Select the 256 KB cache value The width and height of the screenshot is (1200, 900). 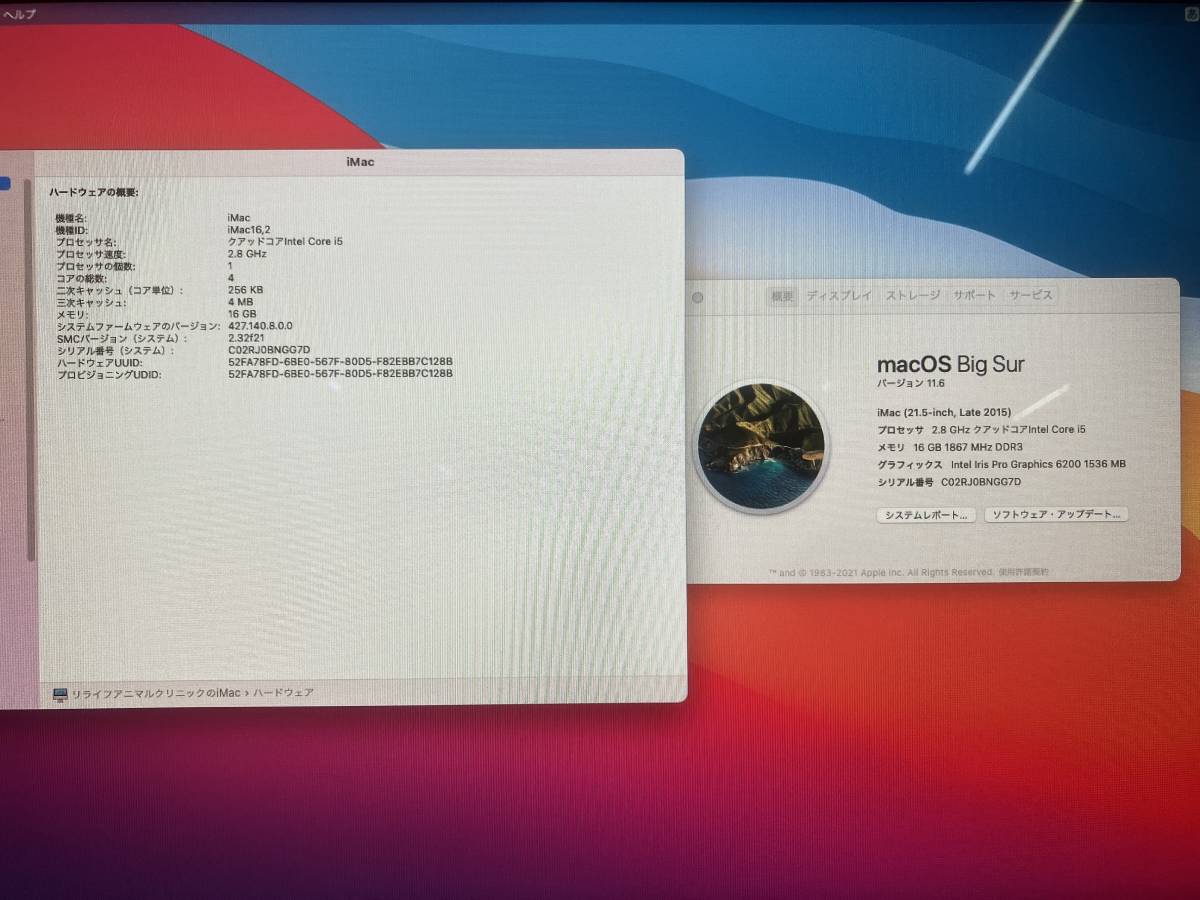(x=245, y=290)
